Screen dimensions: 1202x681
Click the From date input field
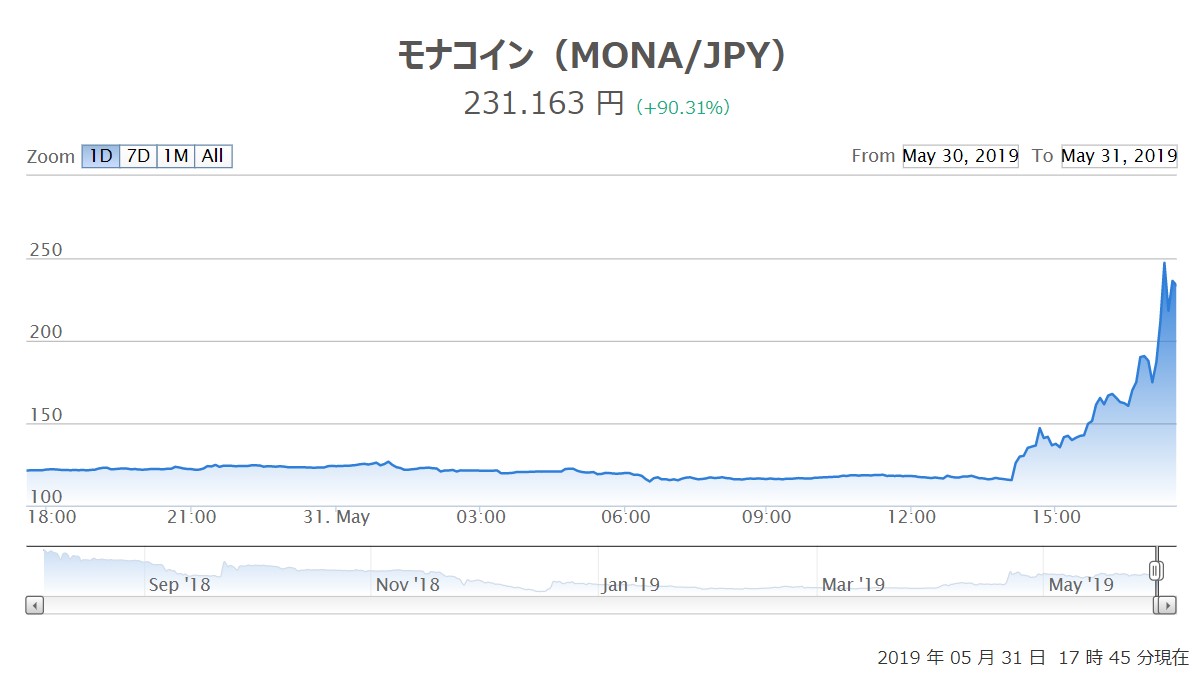(960, 156)
